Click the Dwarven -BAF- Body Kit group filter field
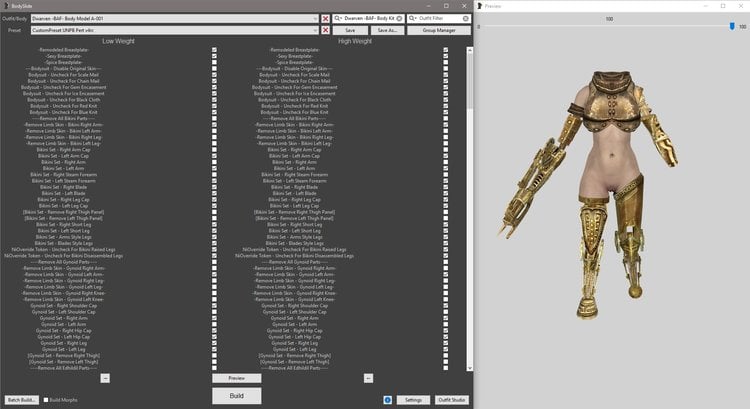Image resolution: width=750 pixels, height=409 pixels. click(369, 19)
